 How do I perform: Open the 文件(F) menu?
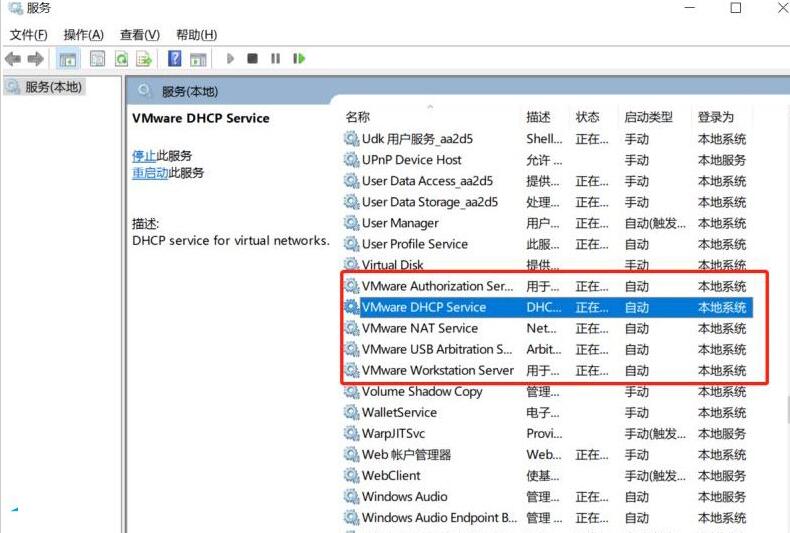click(29, 35)
